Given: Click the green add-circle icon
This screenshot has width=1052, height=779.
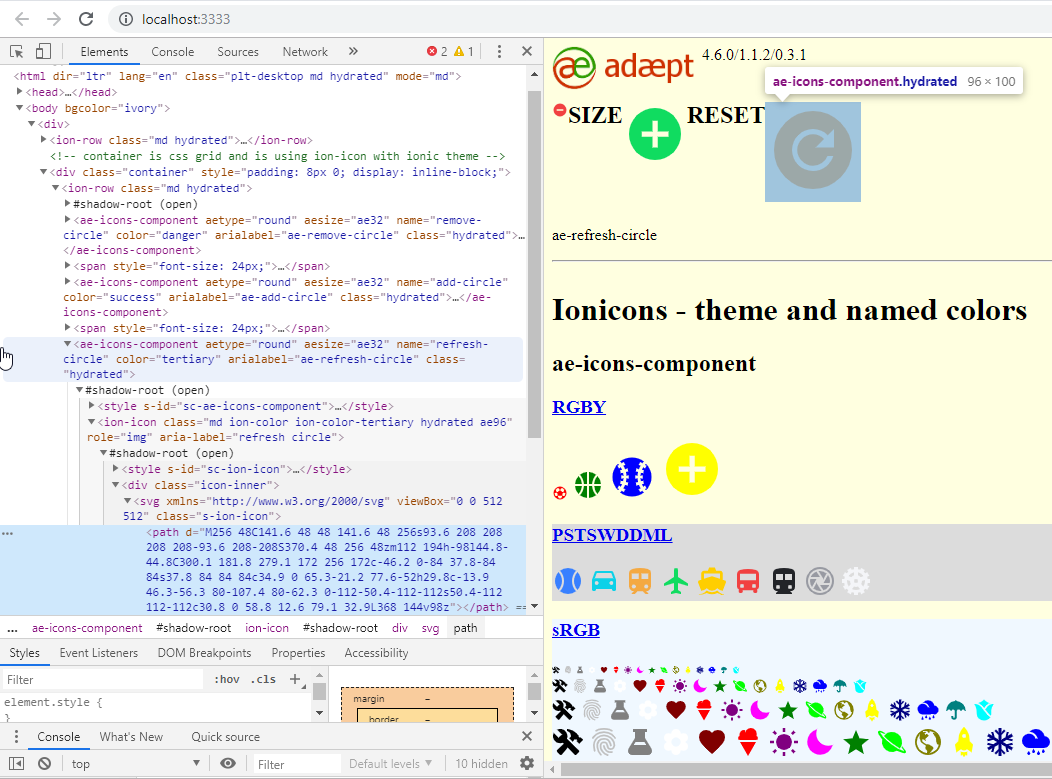Looking at the screenshot, I should pos(655,134).
